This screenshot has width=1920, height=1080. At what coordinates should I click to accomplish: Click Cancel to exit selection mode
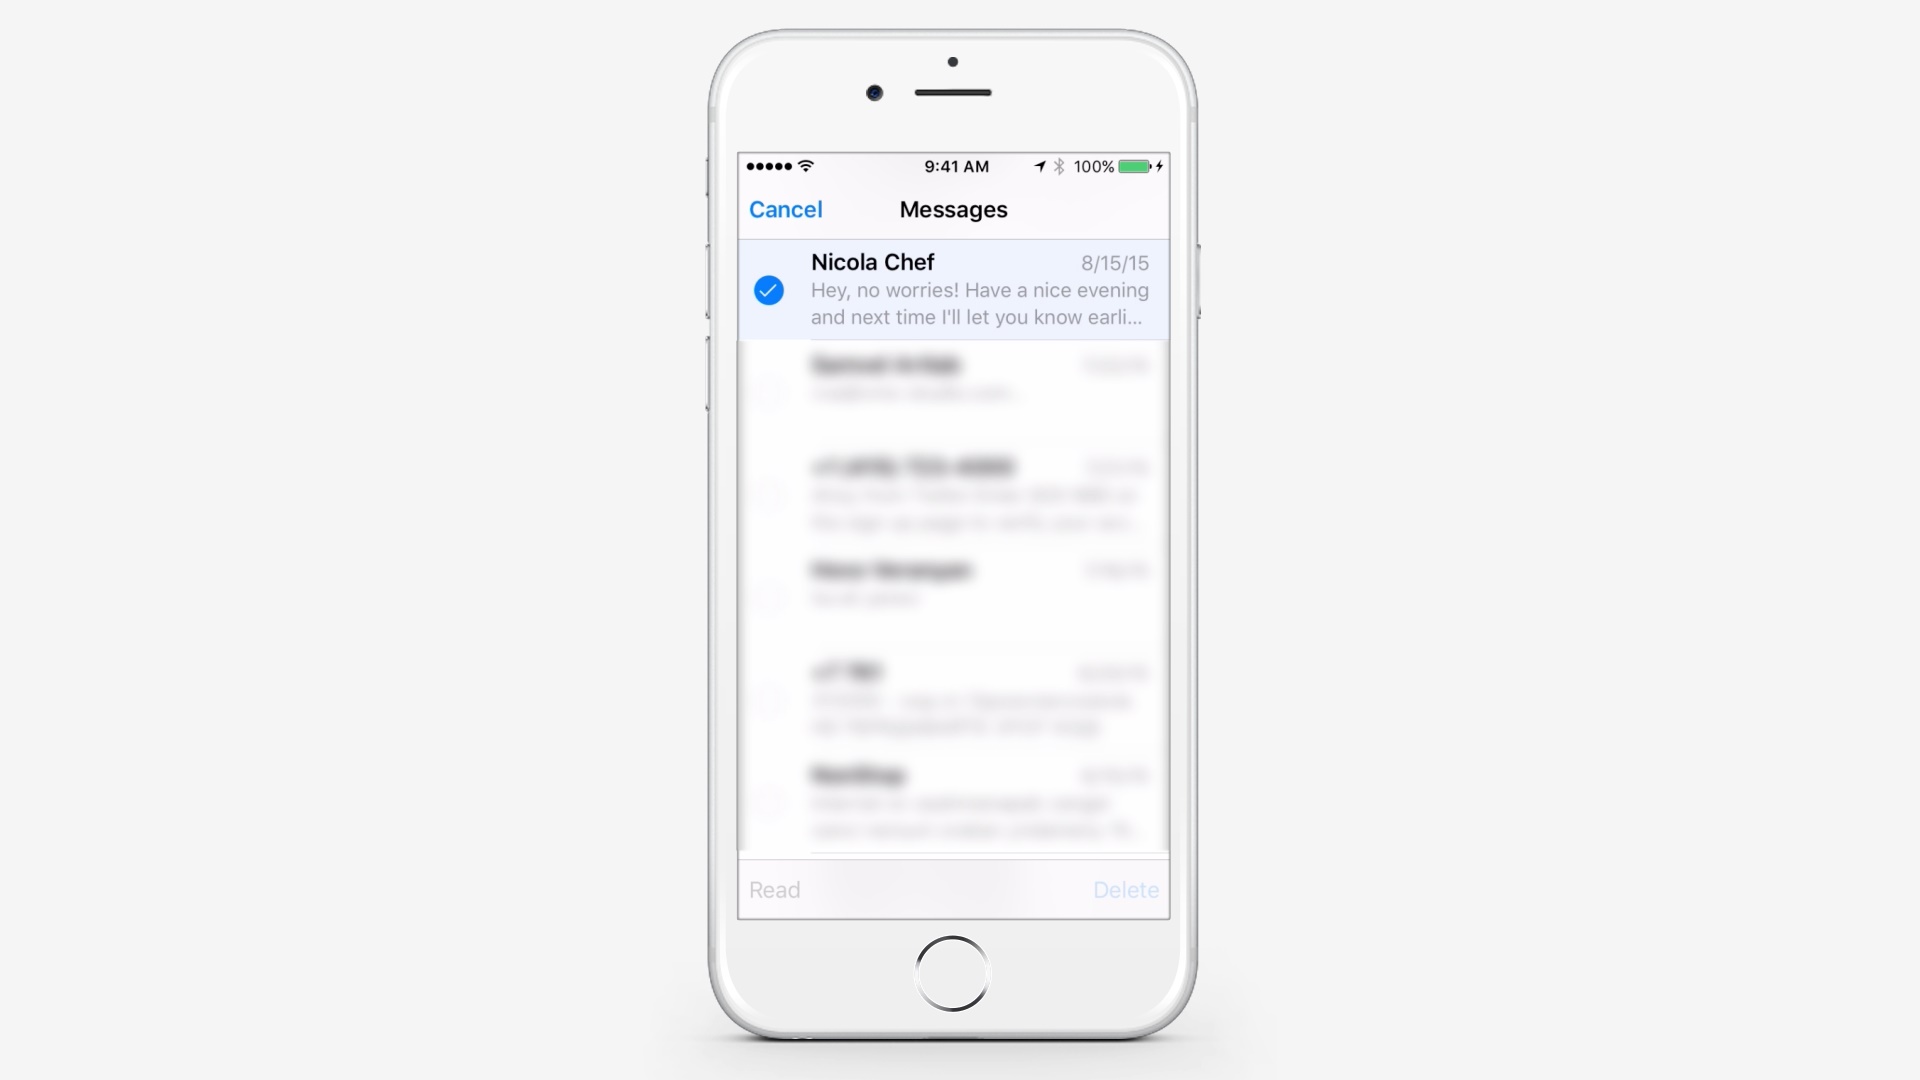(785, 210)
